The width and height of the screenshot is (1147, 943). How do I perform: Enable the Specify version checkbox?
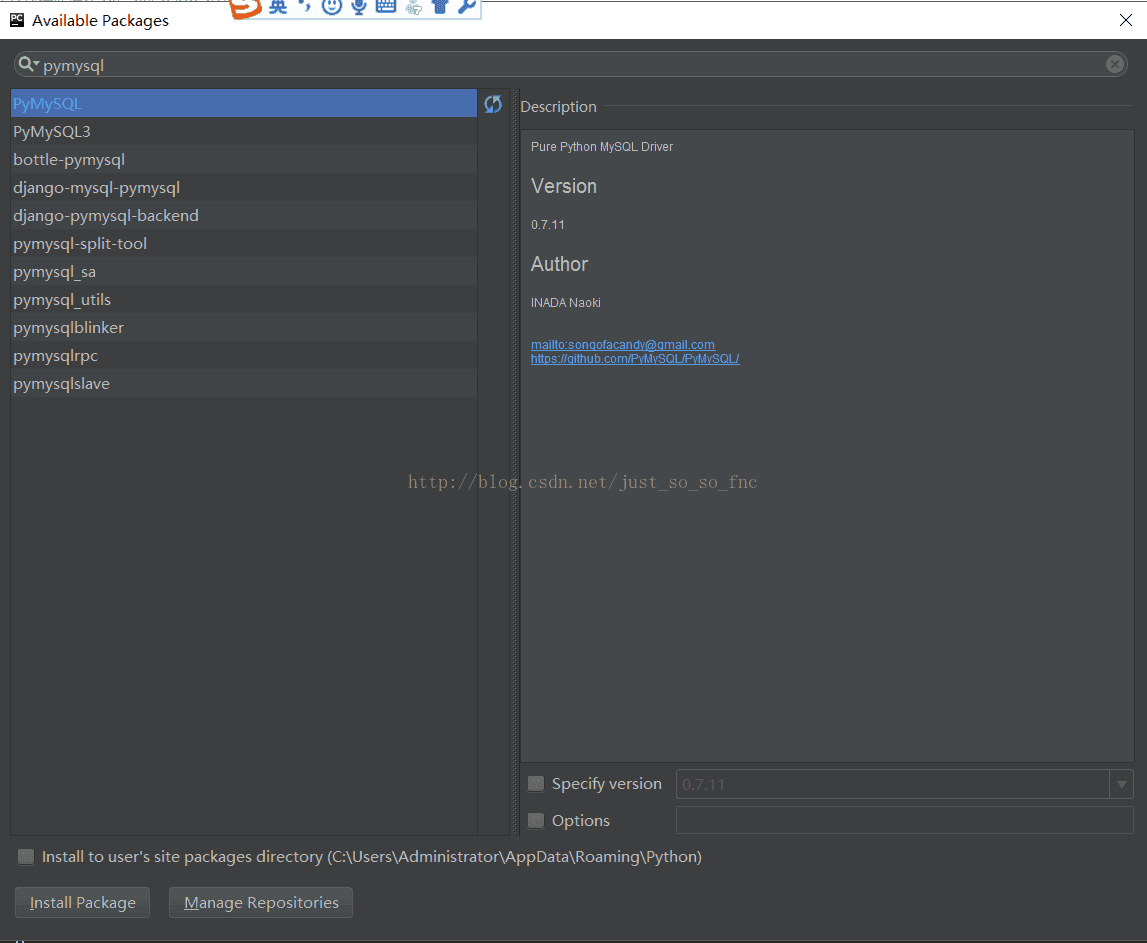(x=535, y=784)
